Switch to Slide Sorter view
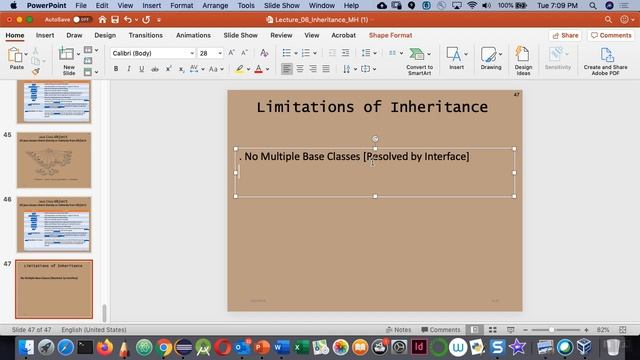 tap(493, 330)
